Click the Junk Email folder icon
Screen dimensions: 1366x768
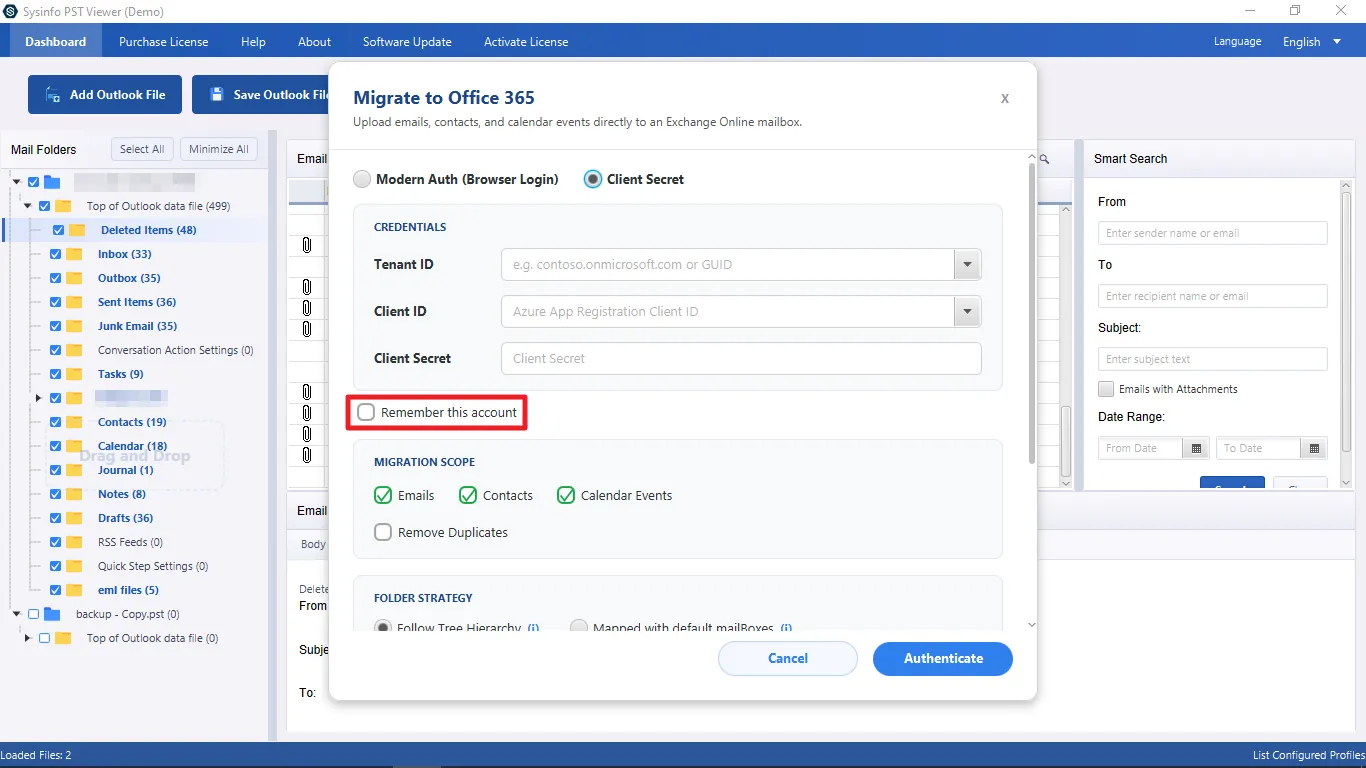pyautogui.click(x=74, y=326)
